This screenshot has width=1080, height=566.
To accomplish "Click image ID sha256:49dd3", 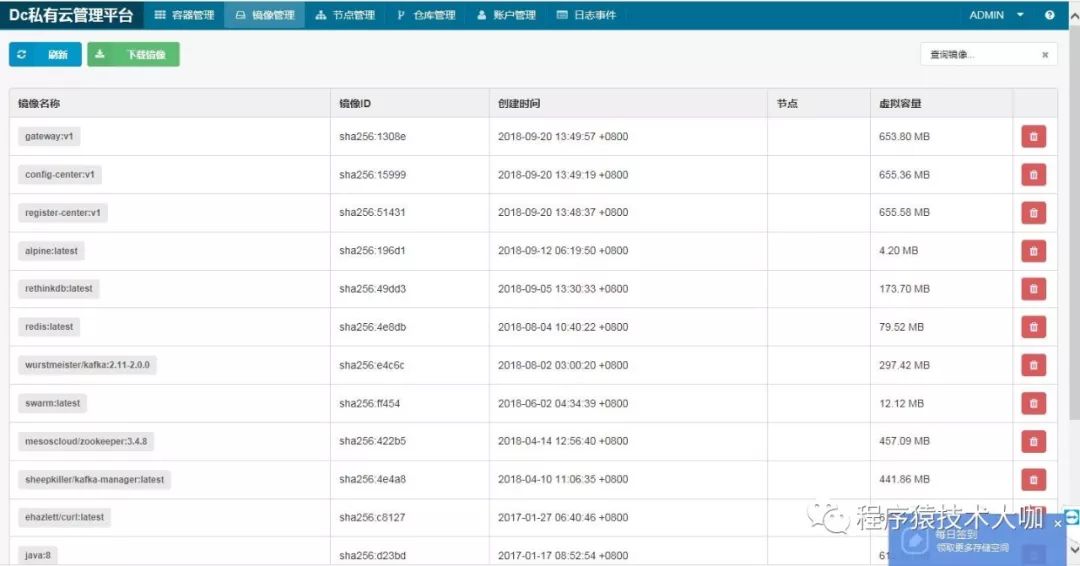I will pyautogui.click(x=373, y=289).
